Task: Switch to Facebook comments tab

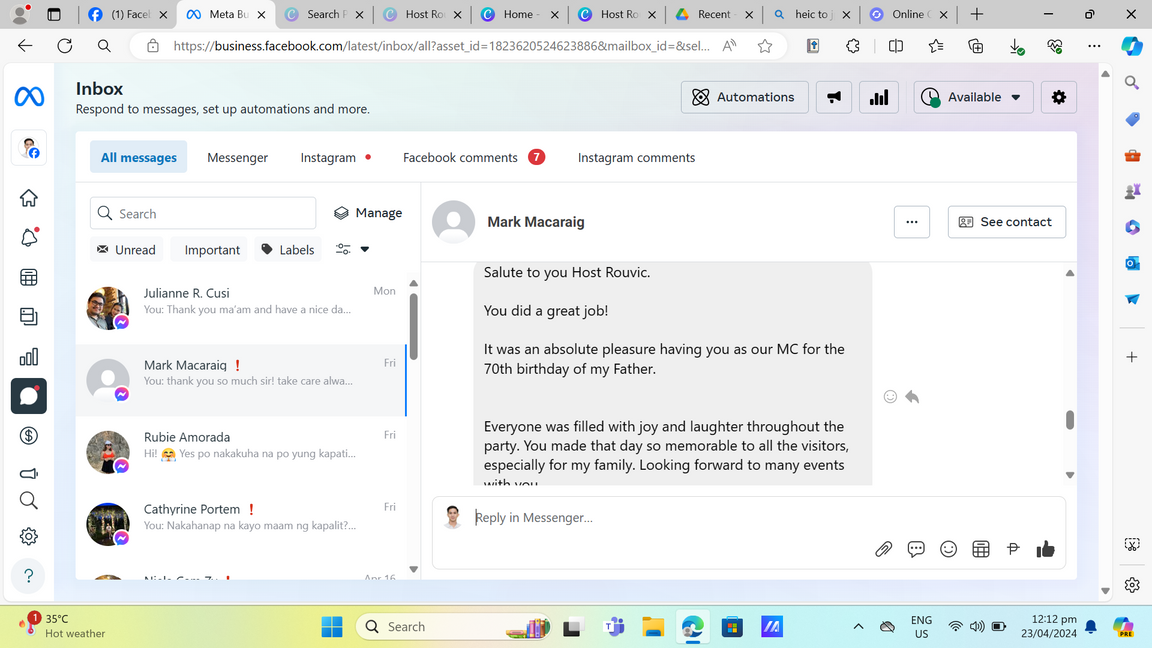Action: point(460,157)
